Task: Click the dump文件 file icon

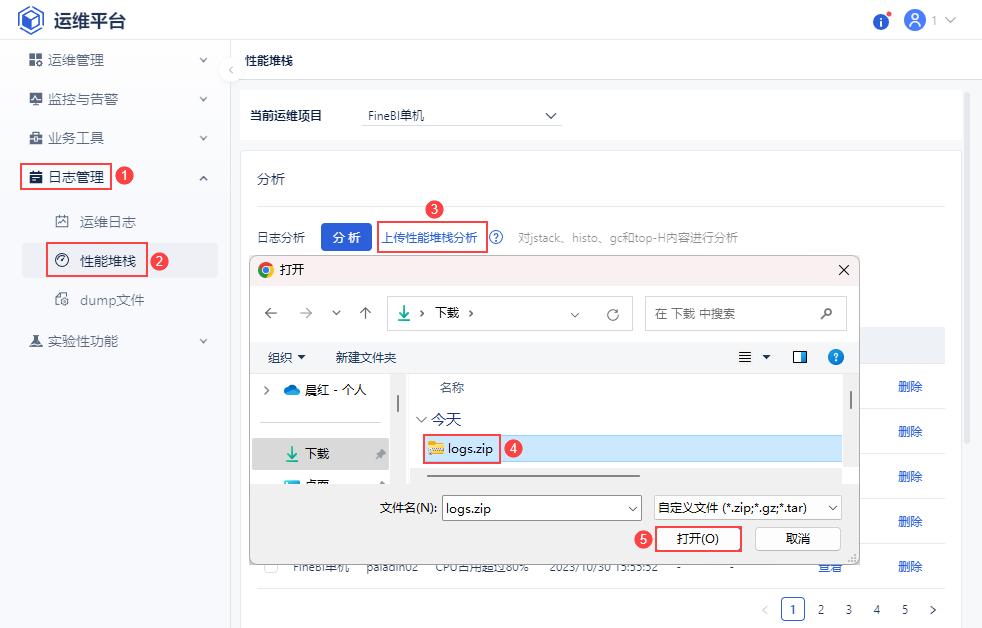Action: pos(62,299)
